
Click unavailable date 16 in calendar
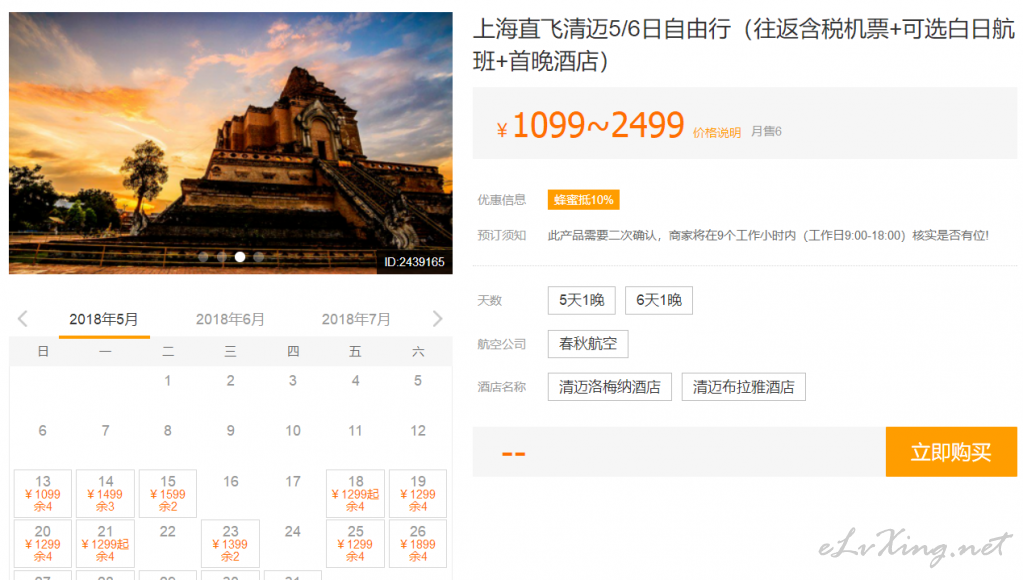coord(230,481)
